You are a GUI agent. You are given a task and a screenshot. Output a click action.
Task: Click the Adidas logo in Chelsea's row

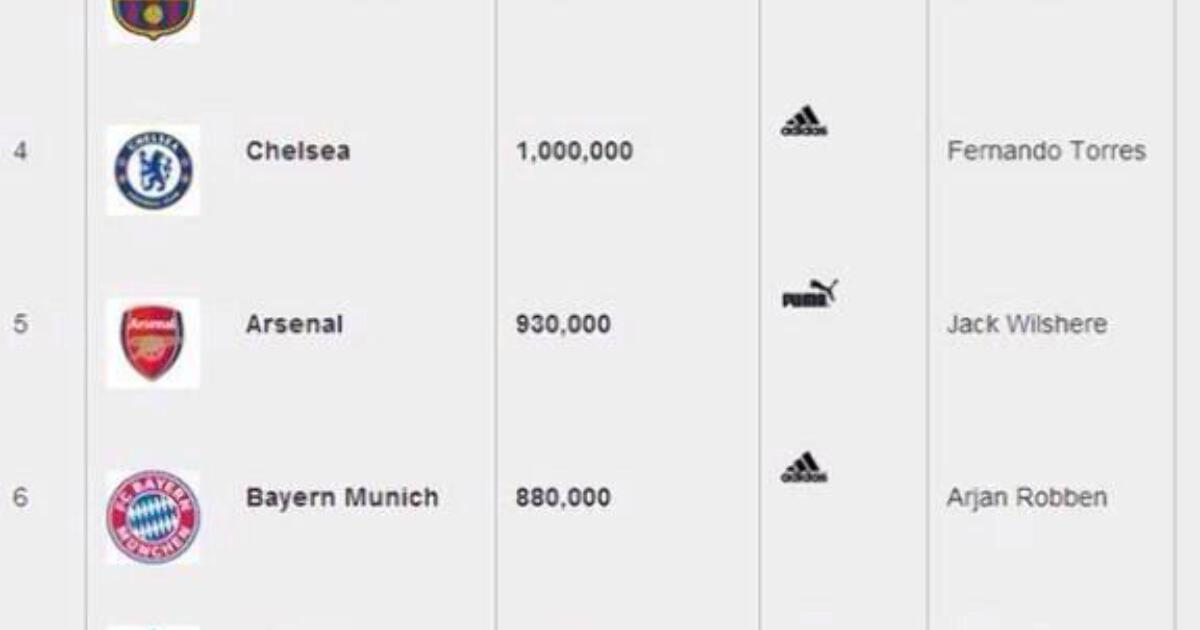tap(804, 120)
